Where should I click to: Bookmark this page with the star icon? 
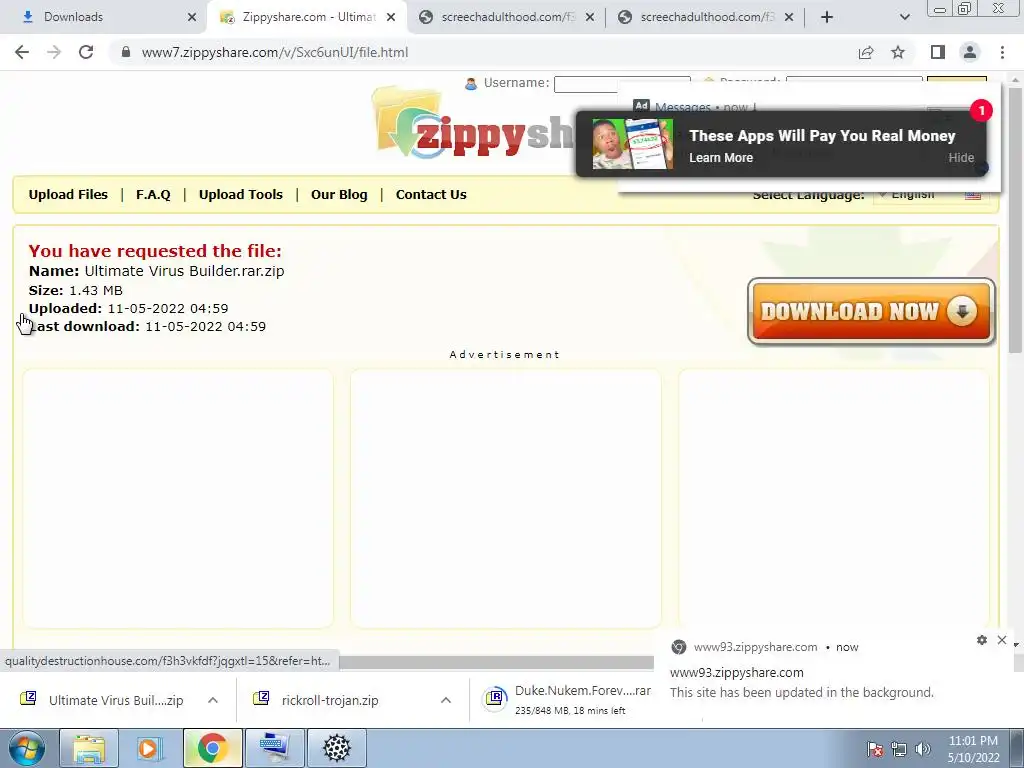[x=898, y=52]
